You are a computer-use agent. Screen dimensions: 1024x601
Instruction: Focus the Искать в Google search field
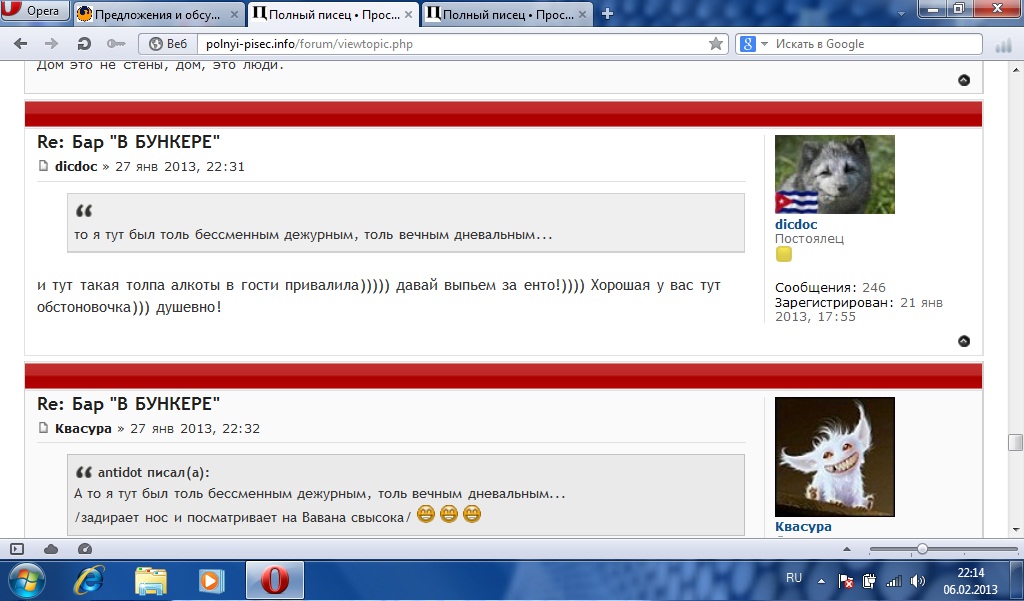tap(875, 44)
